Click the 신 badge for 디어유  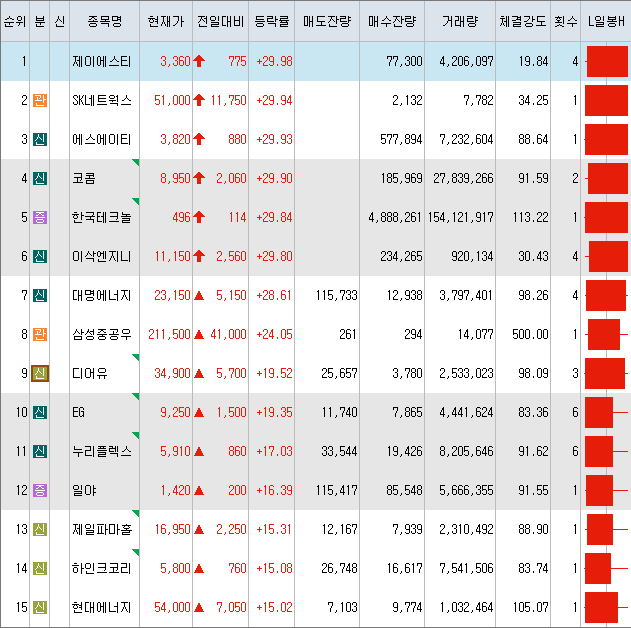39,373
